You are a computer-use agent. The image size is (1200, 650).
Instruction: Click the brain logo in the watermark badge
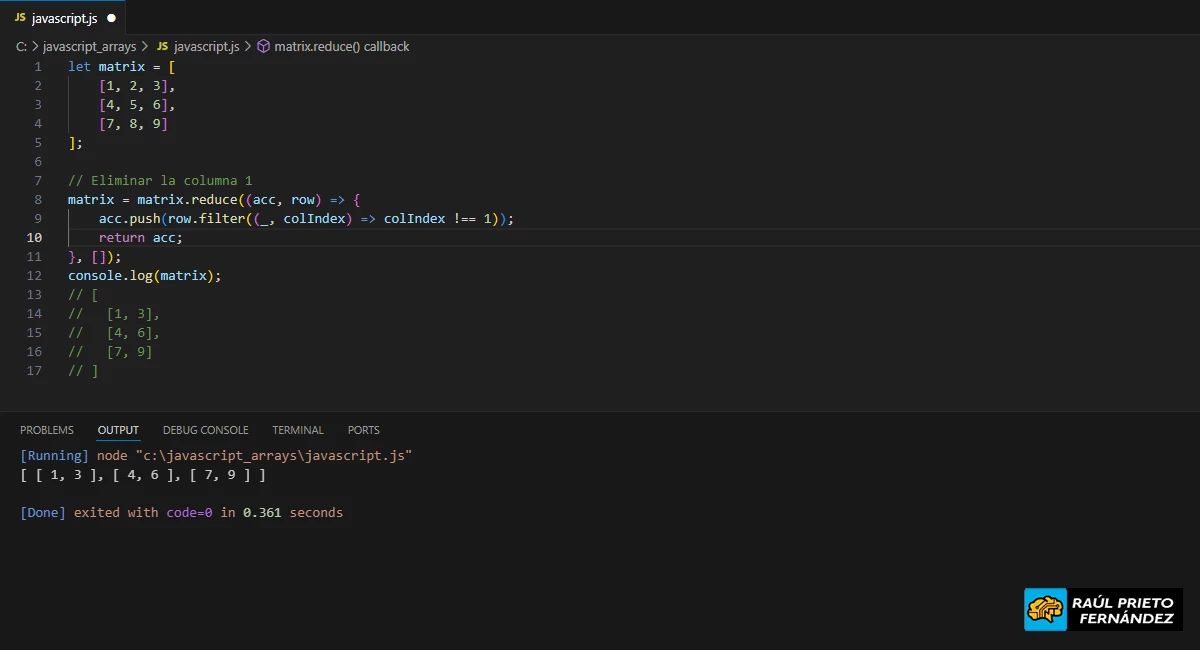pos(1045,608)
